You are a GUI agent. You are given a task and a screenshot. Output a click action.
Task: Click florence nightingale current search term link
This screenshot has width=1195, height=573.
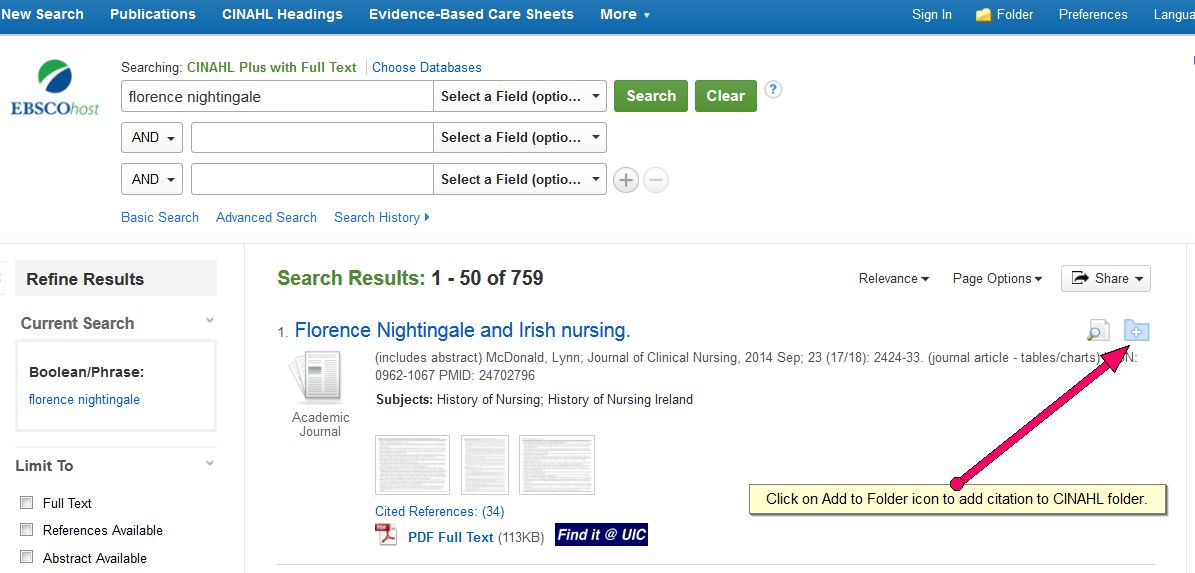point(84,400)
